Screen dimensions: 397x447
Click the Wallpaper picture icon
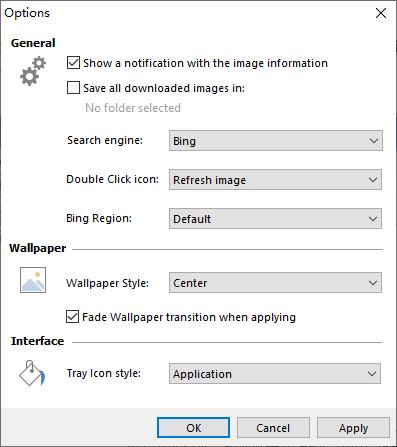[x=33, y=280]
